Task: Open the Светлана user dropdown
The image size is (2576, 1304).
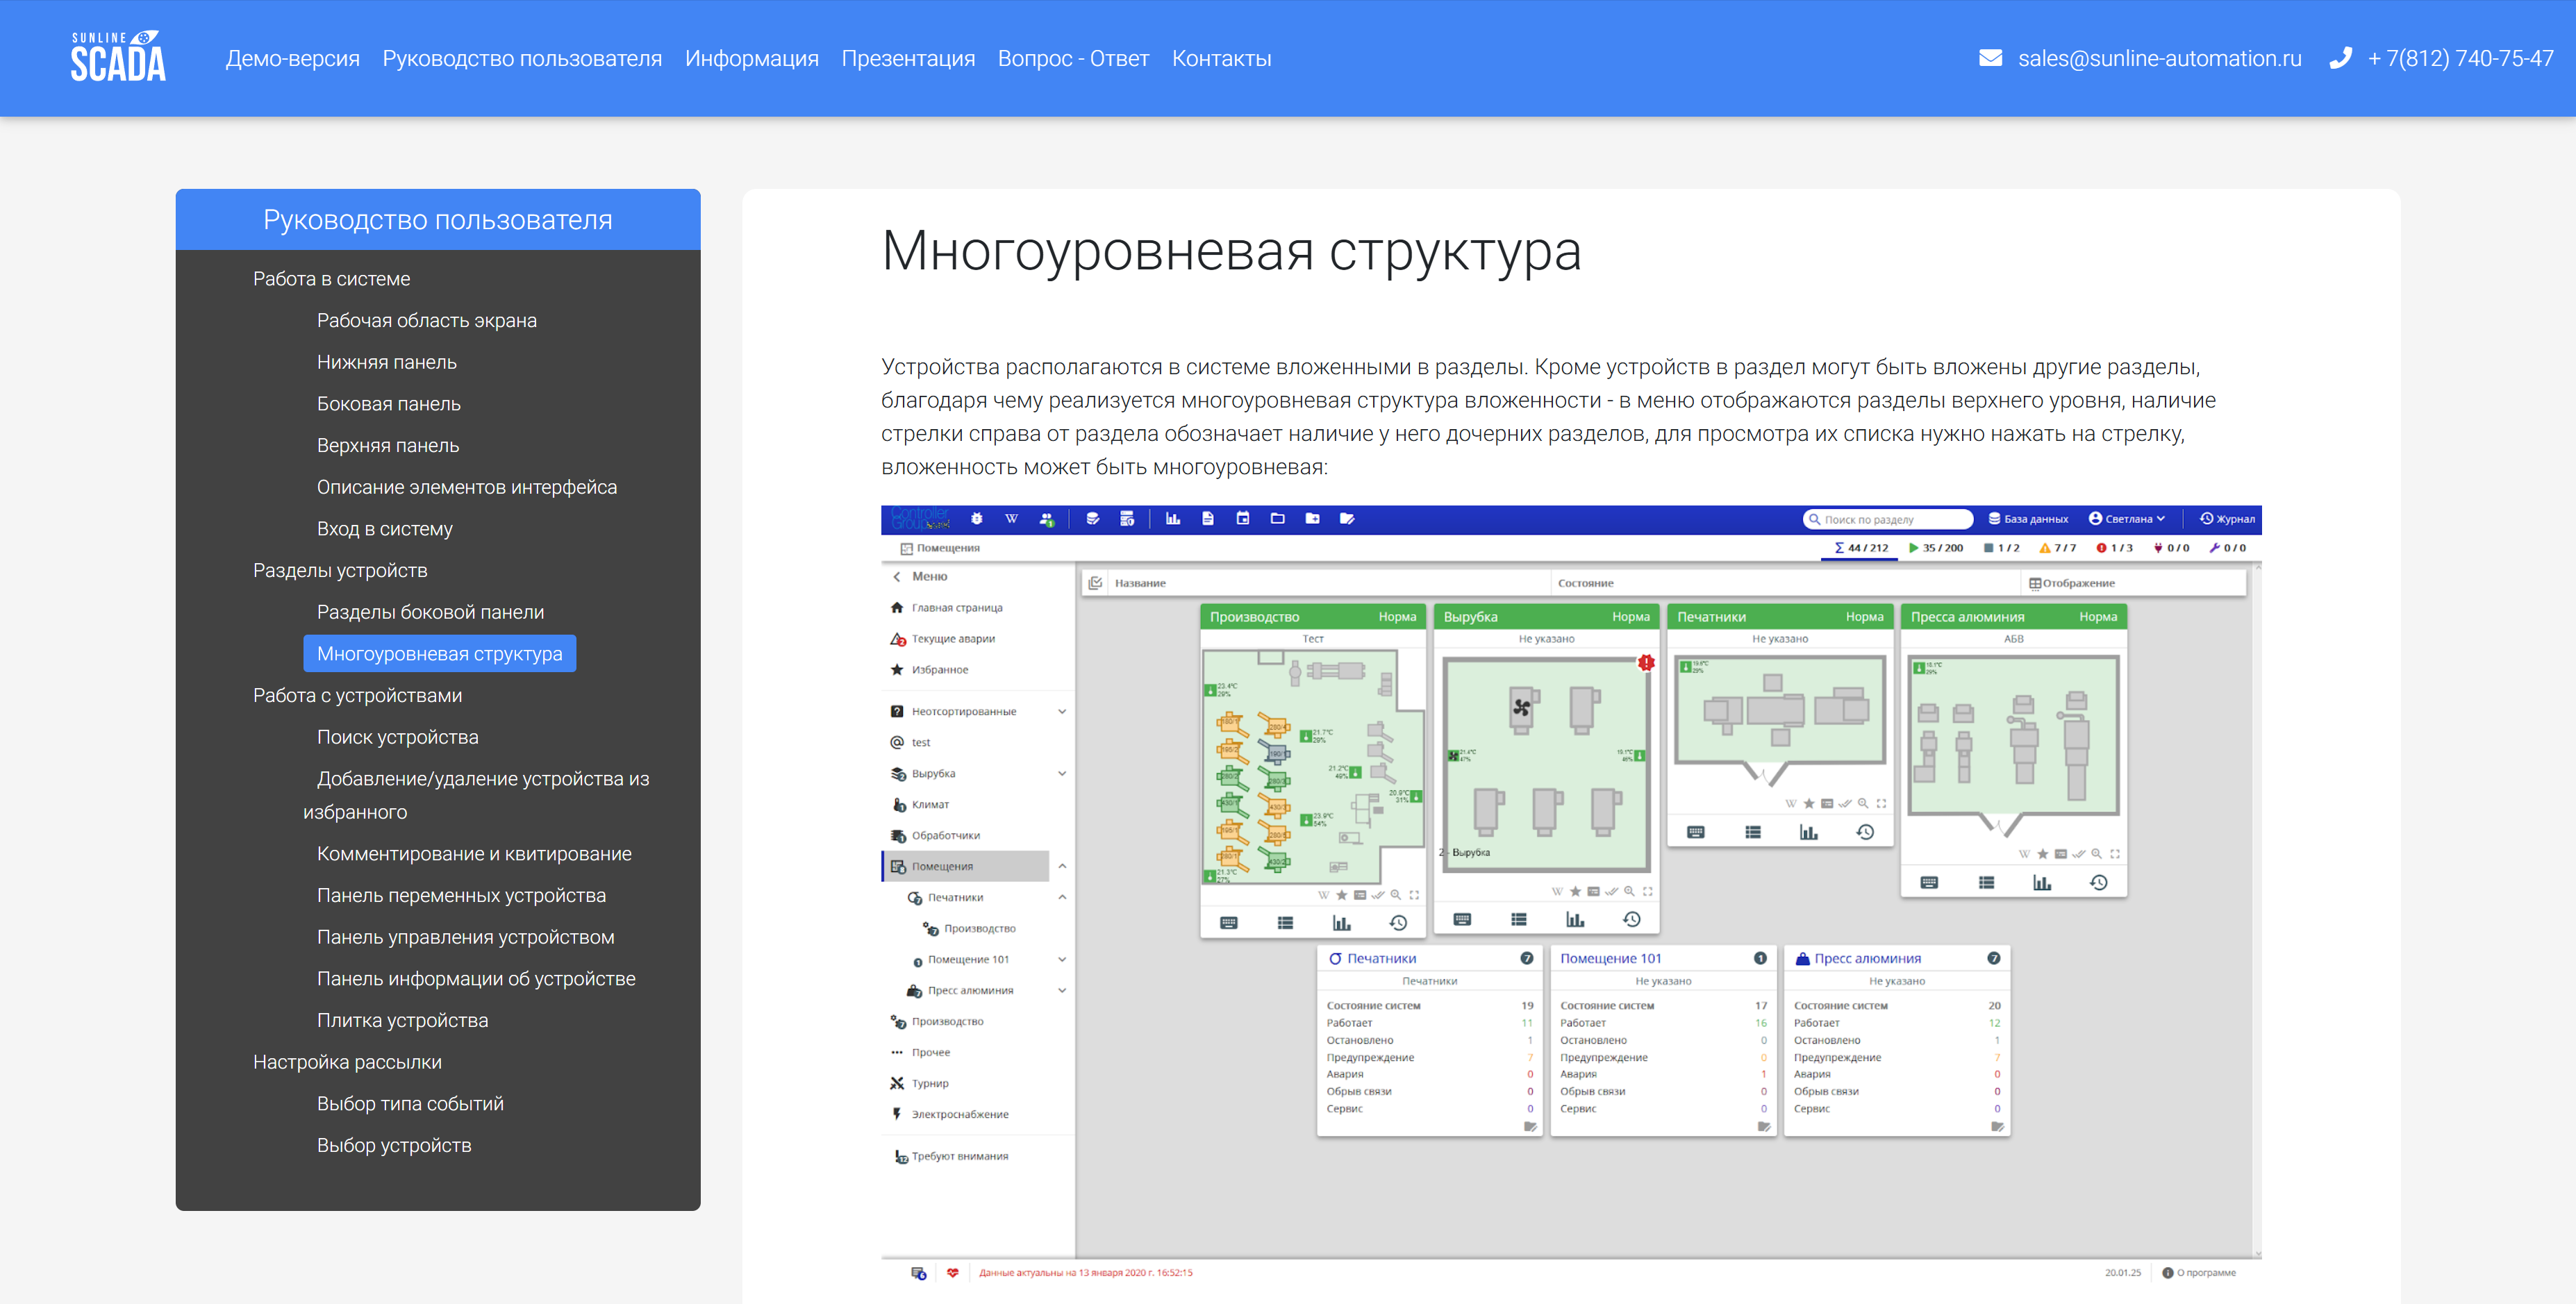Action: click(x=2127, y=519)
